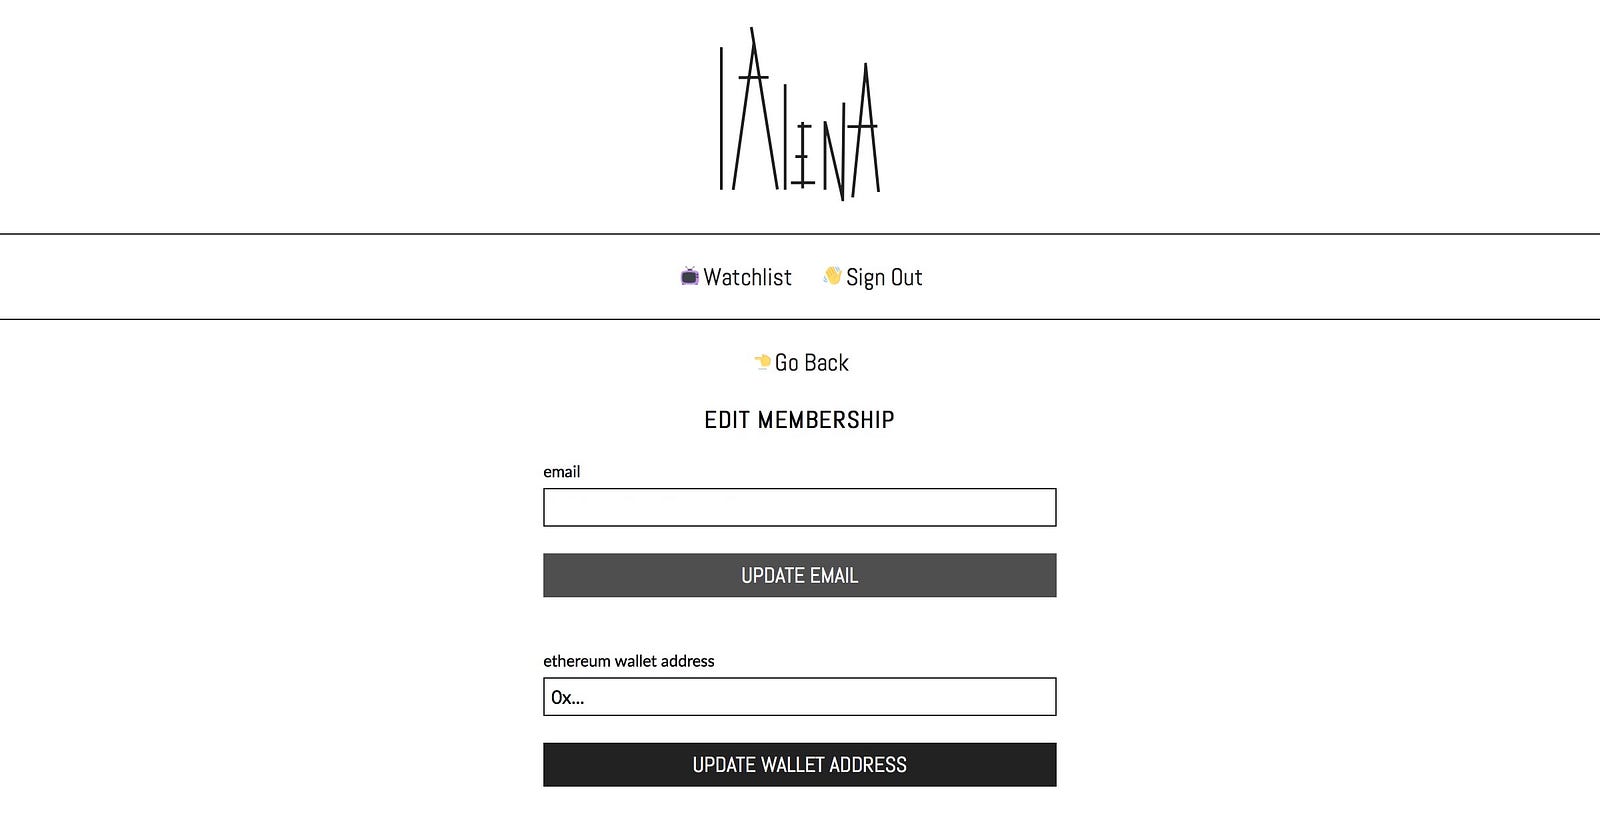Click the Update Email button

click(799, 575)
